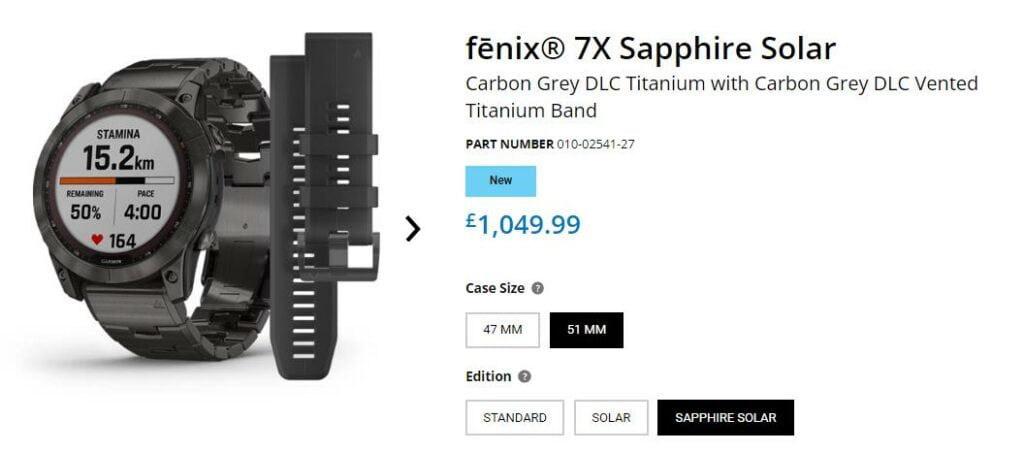Choose the SAPPHIRE SOLAR edition option

pos(725,417)
